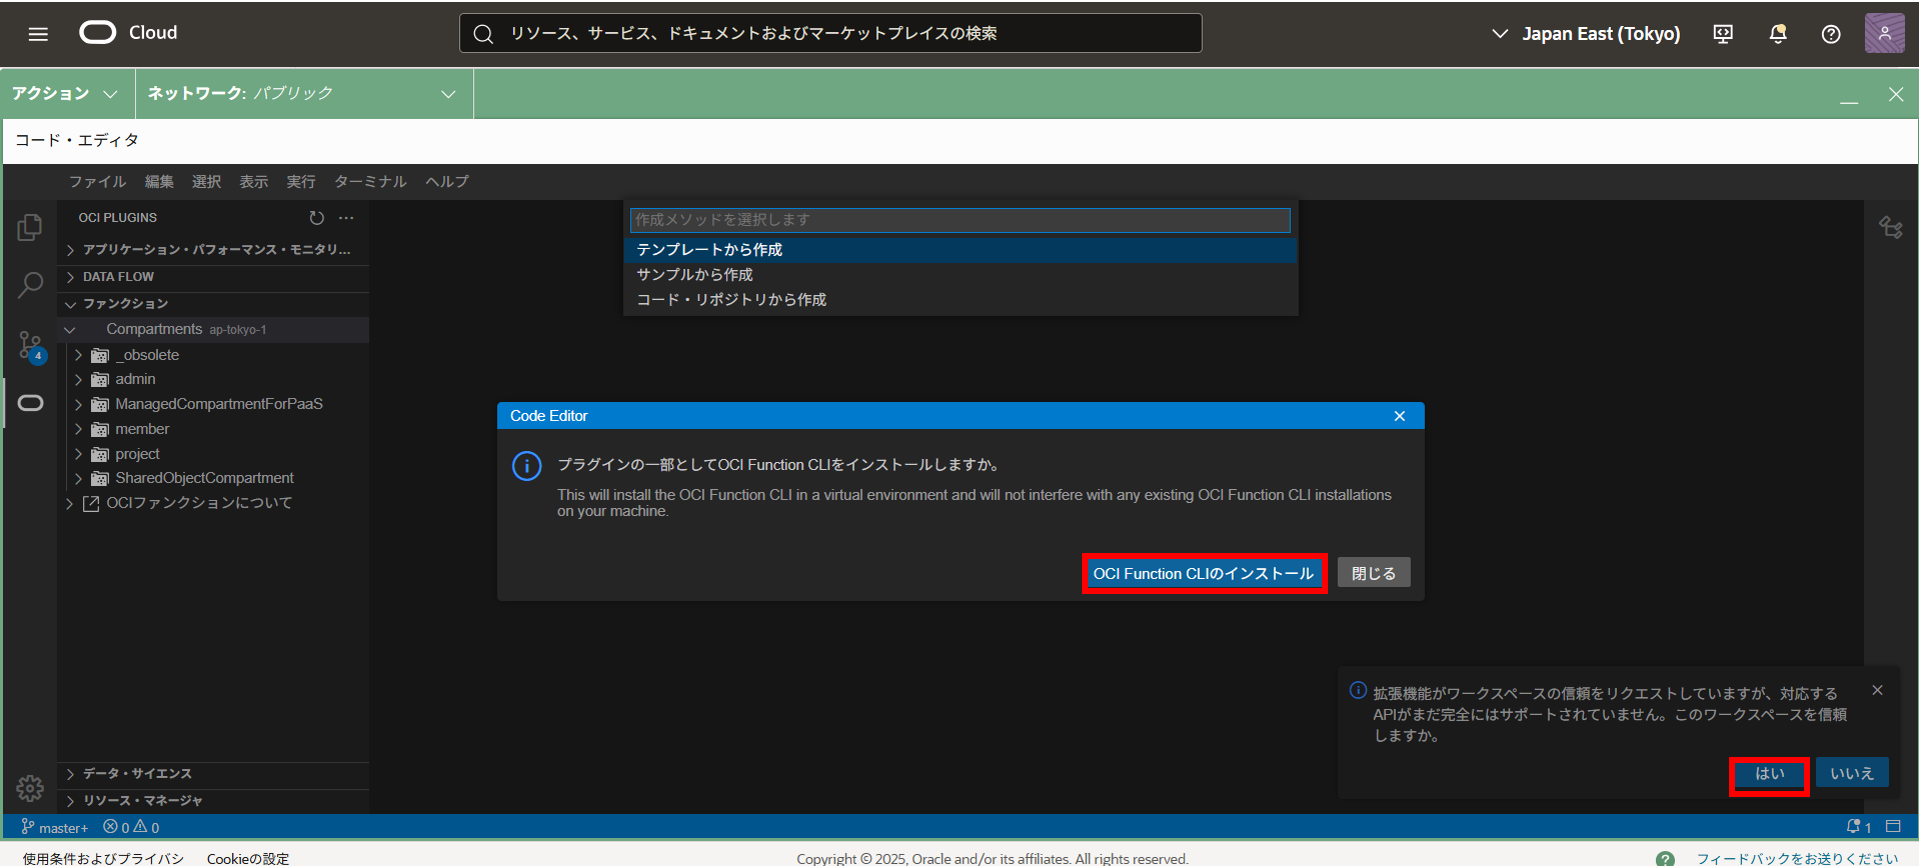Choose テンプレートから作成 option
Image resolution: width=1919 pixels, height=866 pixels.
point(960,250)
